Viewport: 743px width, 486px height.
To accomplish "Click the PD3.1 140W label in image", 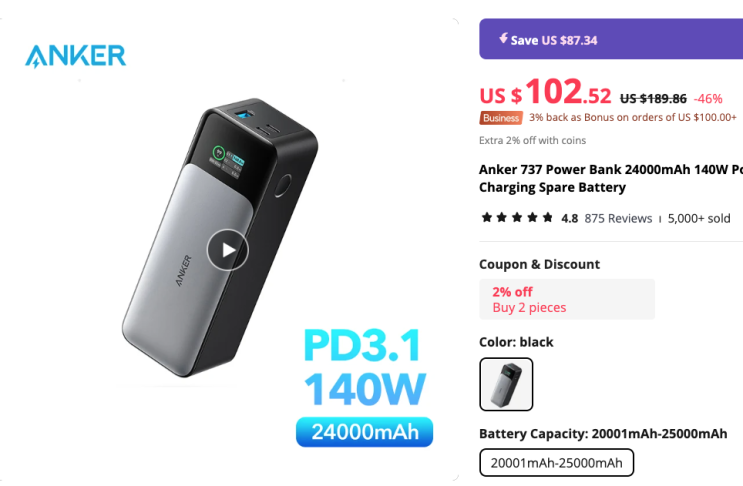I will [x=364, y=367].
